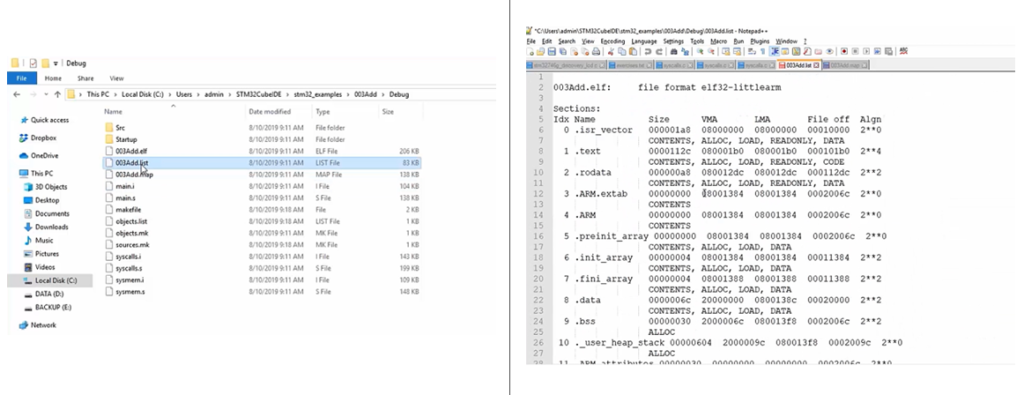Open the Plugins menu in Notepad++
This screenshot has width=1024, height=395.
(760, 41)
